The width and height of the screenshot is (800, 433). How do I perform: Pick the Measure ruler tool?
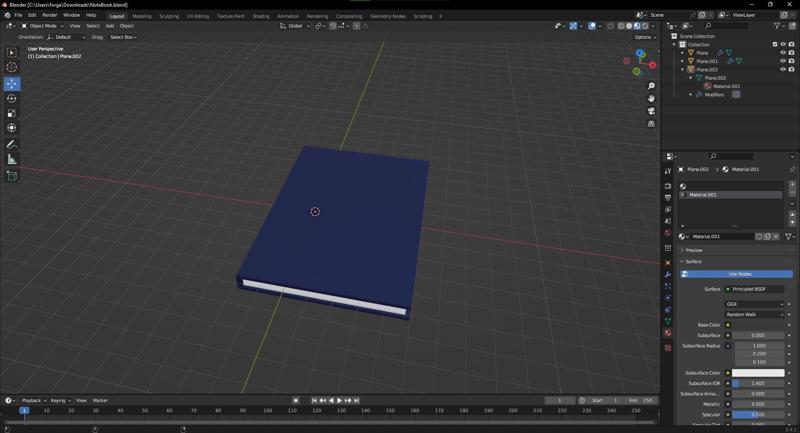click(12, 160)
